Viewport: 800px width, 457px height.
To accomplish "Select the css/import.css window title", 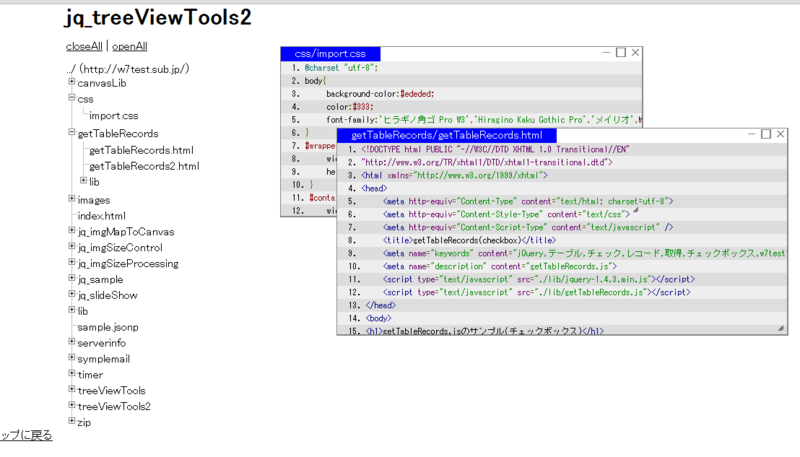I will 330,54.
